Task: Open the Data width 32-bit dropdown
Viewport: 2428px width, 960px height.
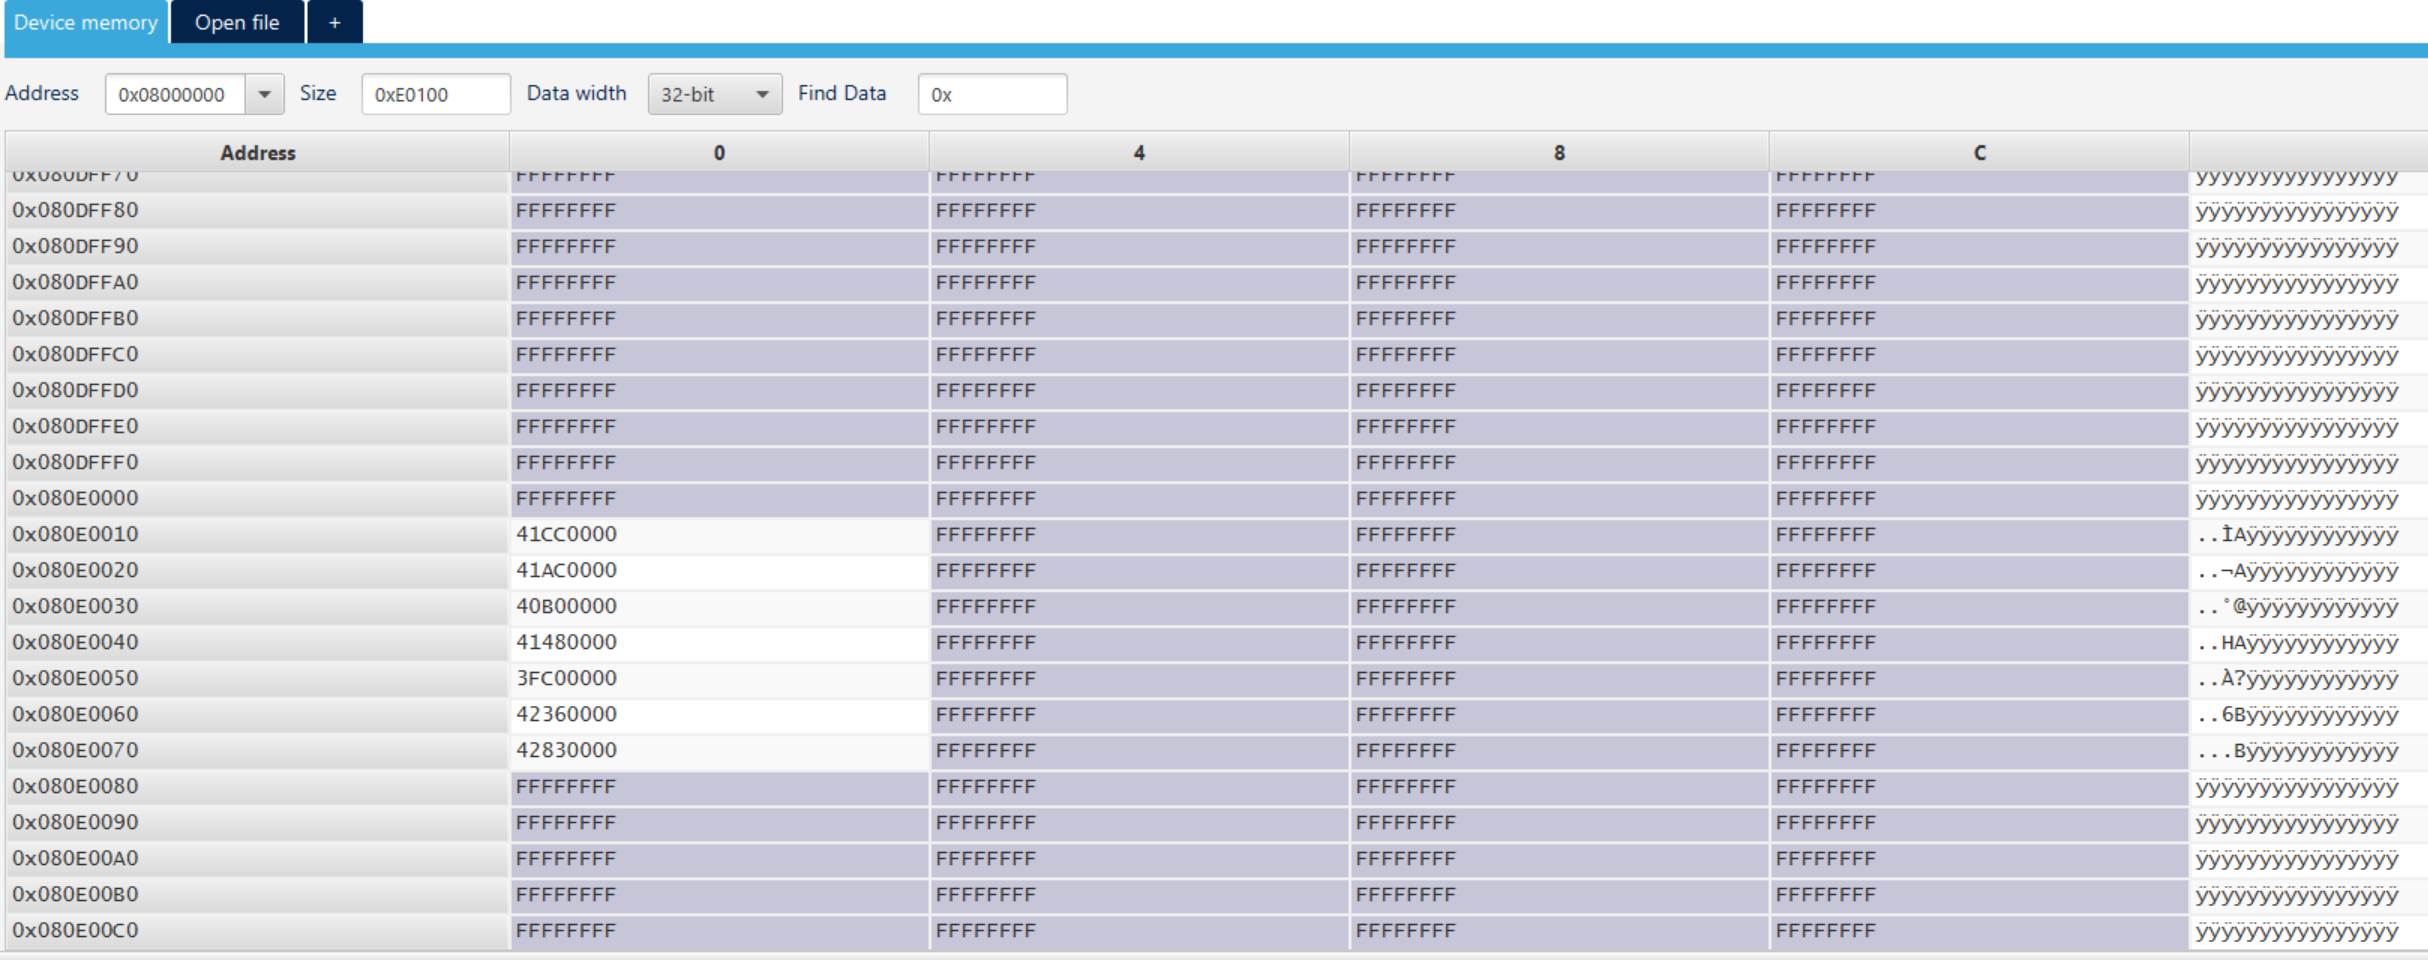Action: click(x=713, y=93)
